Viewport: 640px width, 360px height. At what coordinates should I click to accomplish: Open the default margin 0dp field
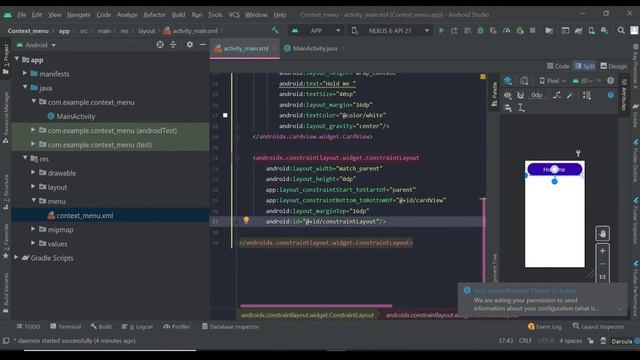pyautogui.click(x=537, y=95)
